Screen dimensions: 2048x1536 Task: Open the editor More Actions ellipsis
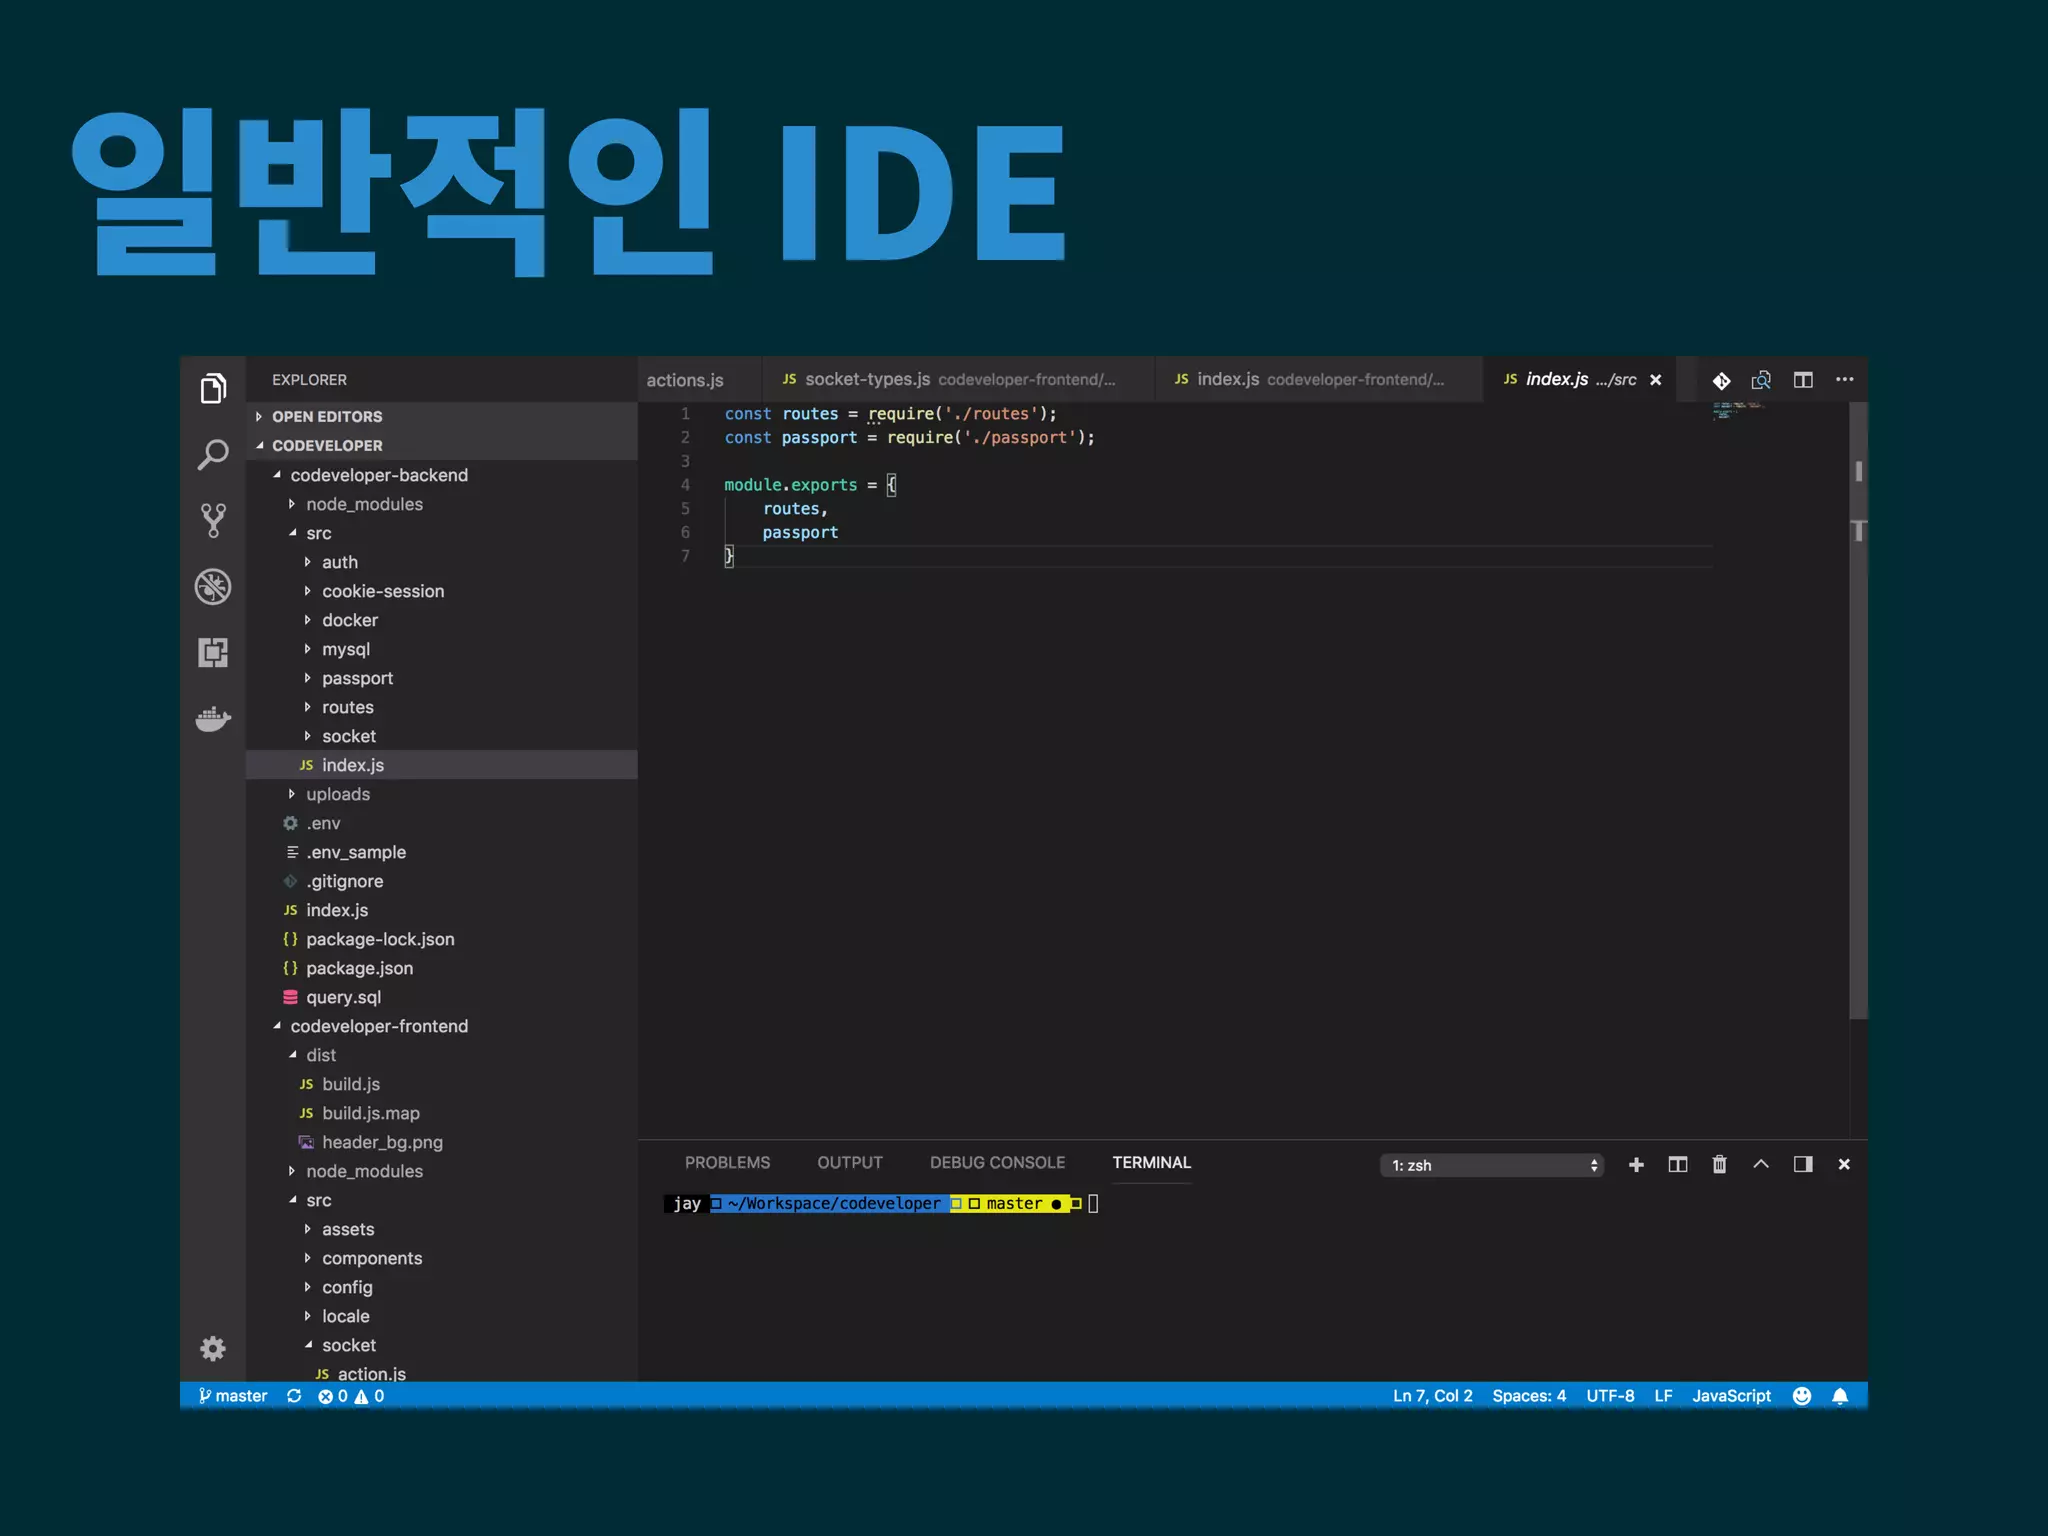pyautogui.click(x=1845, y=379)
